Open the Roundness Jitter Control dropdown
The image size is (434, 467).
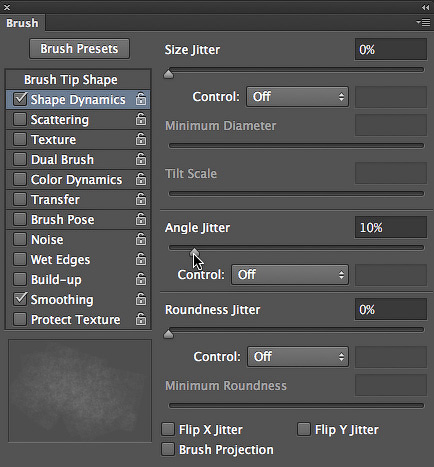click(x=298, y=357)
